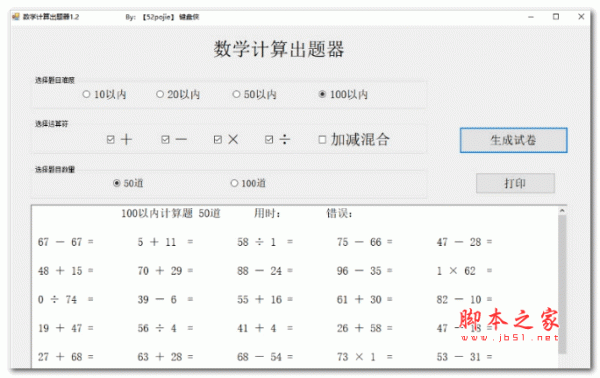Click the problem '82 − 10 ='
The image size is (600, 378).
[465, 299]
